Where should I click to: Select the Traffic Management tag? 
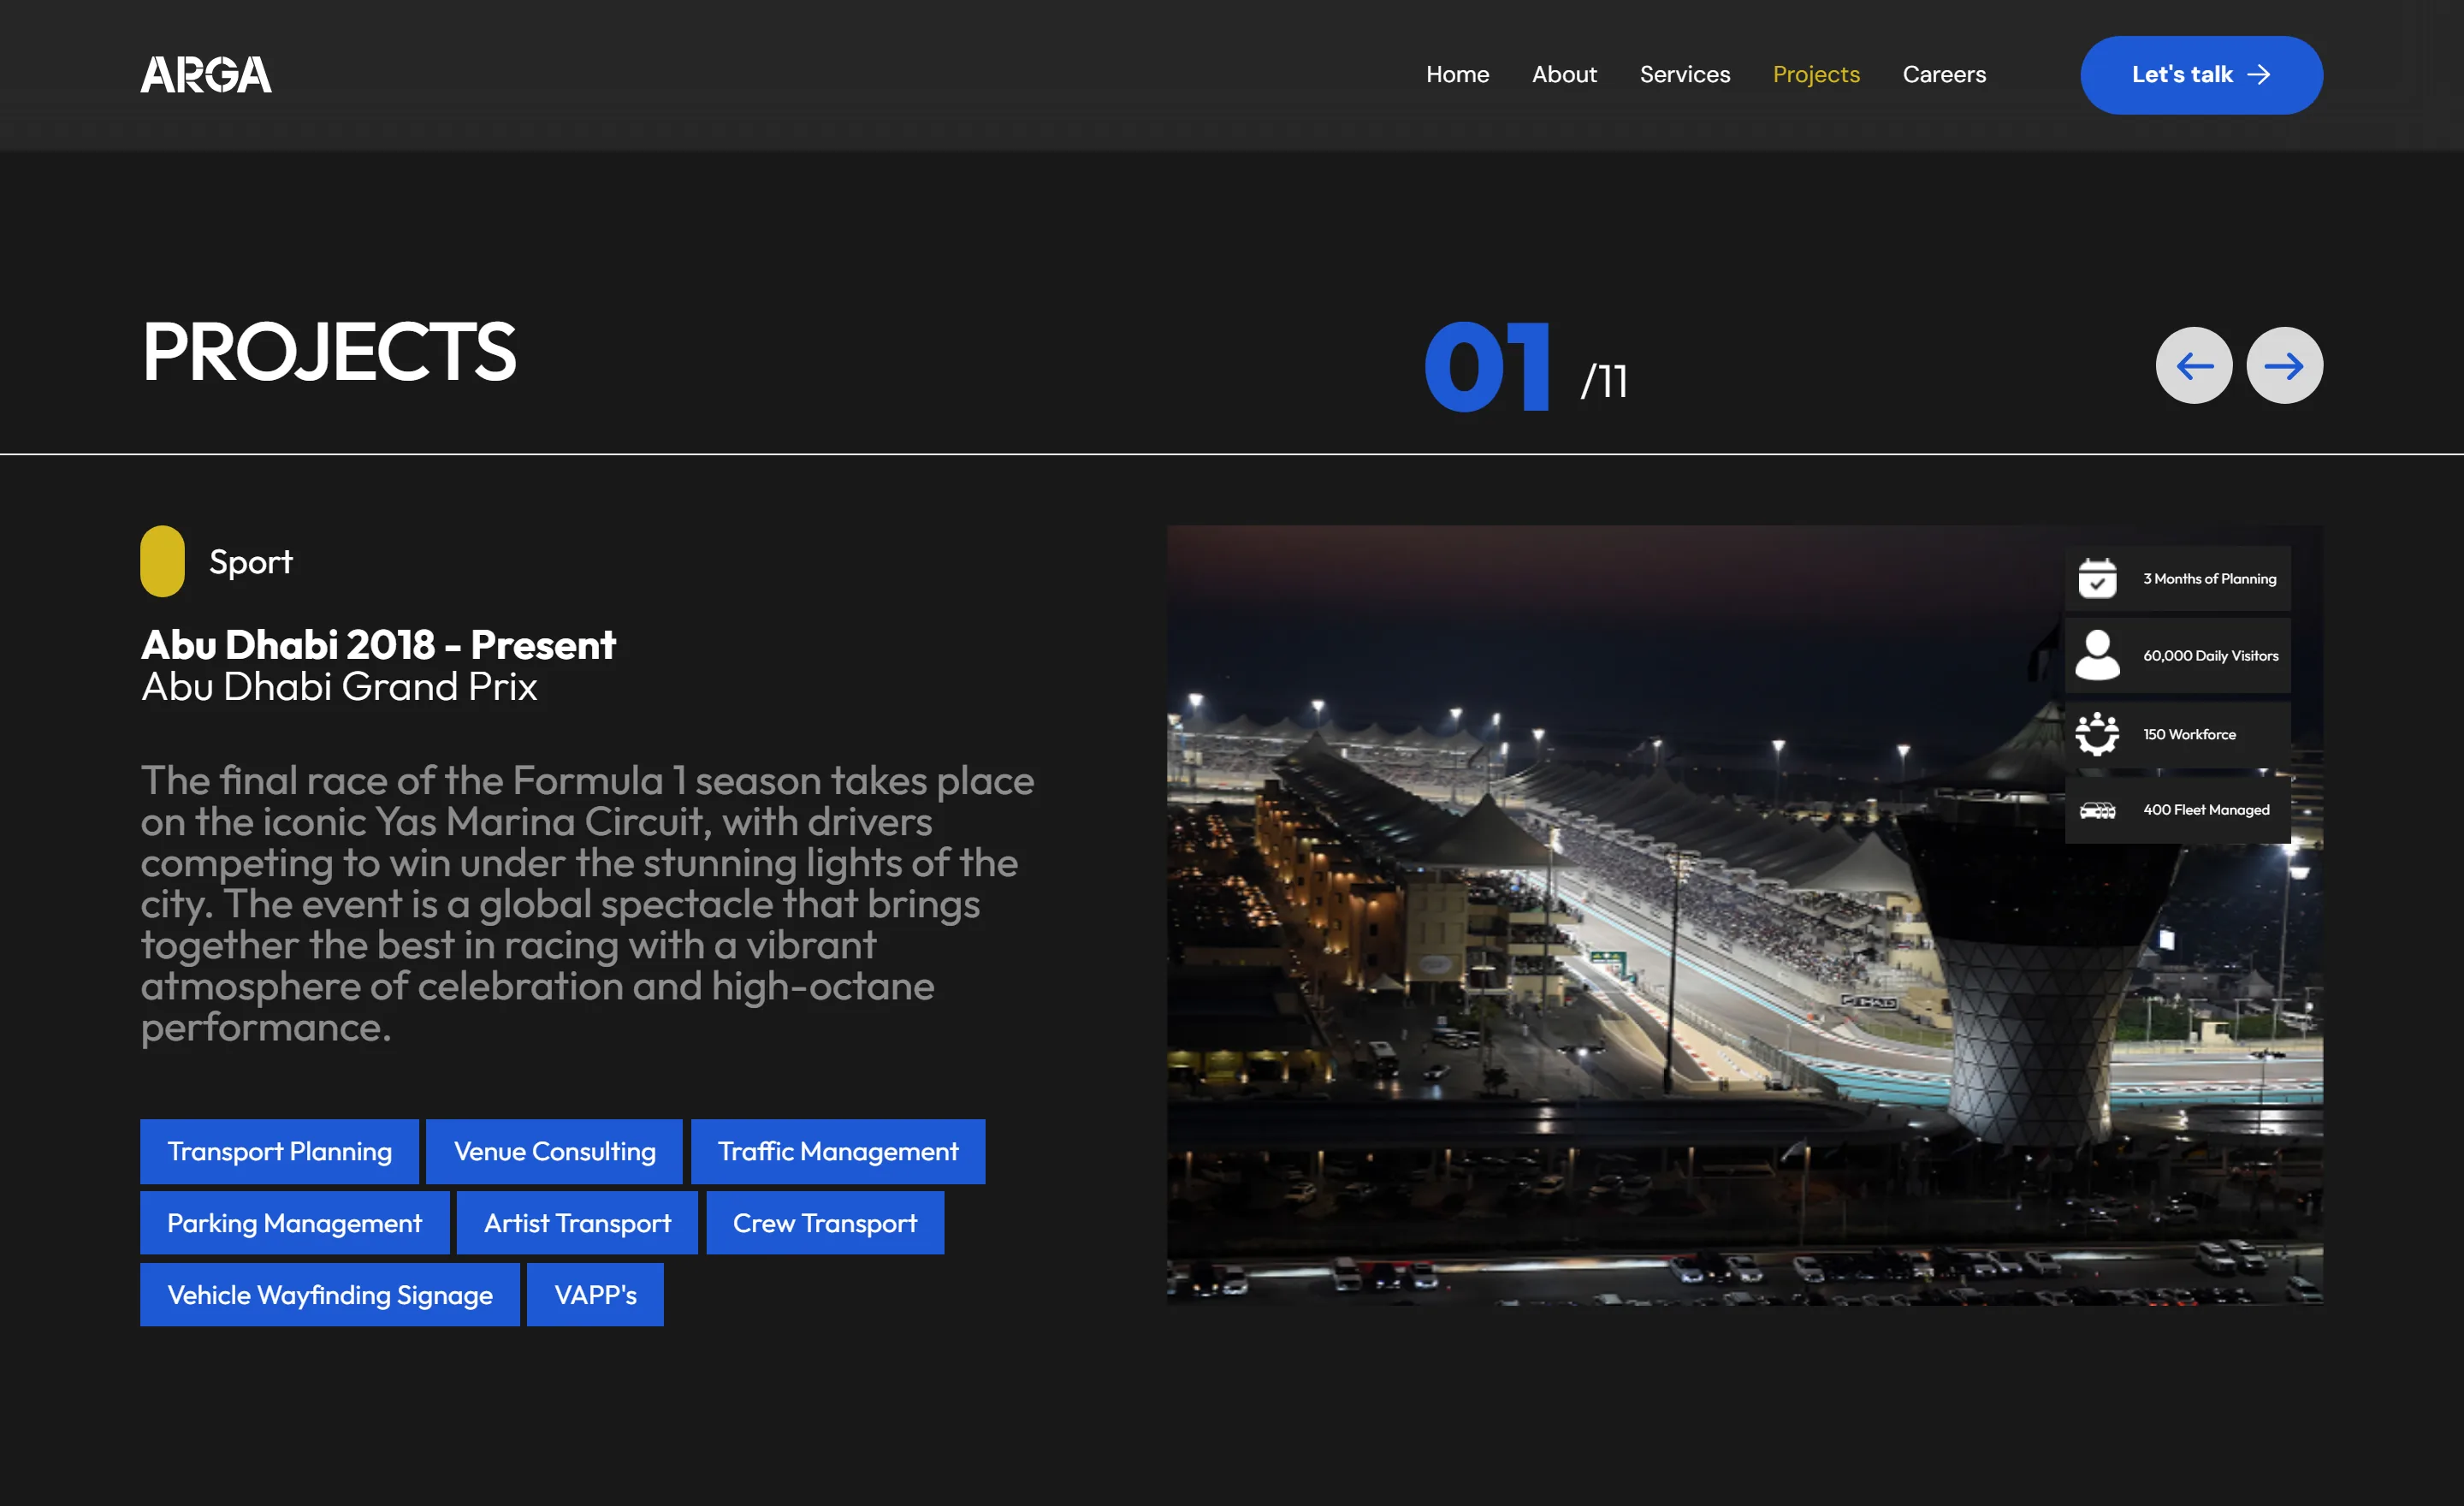tap(838, 1151)
